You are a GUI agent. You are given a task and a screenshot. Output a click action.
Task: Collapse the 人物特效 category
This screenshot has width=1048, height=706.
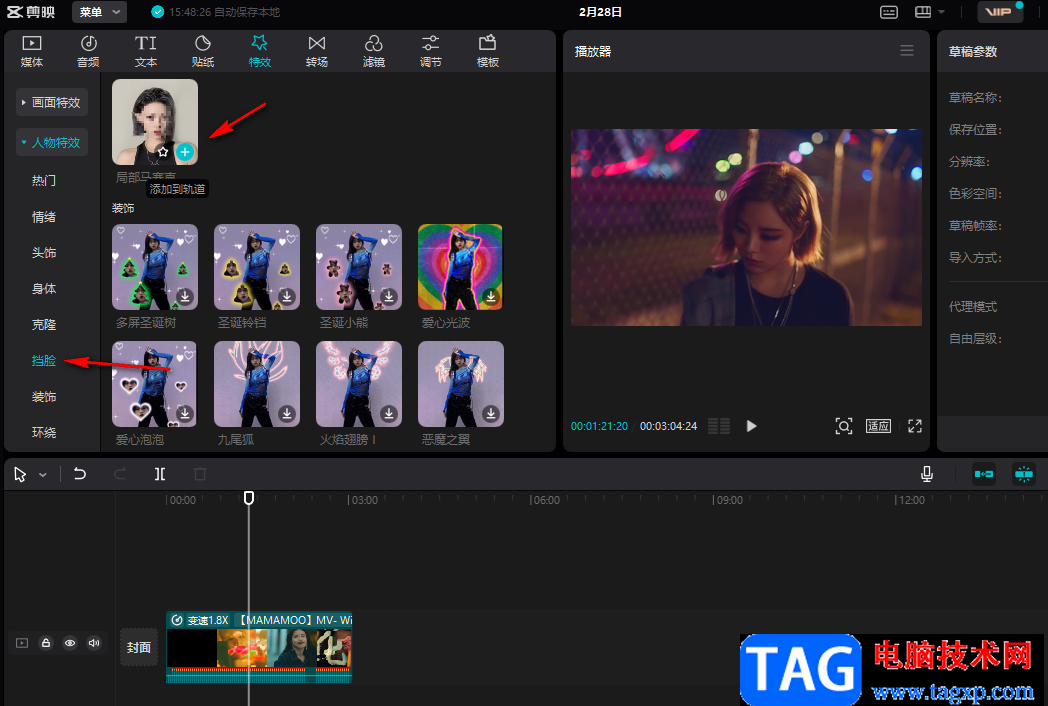51,142
